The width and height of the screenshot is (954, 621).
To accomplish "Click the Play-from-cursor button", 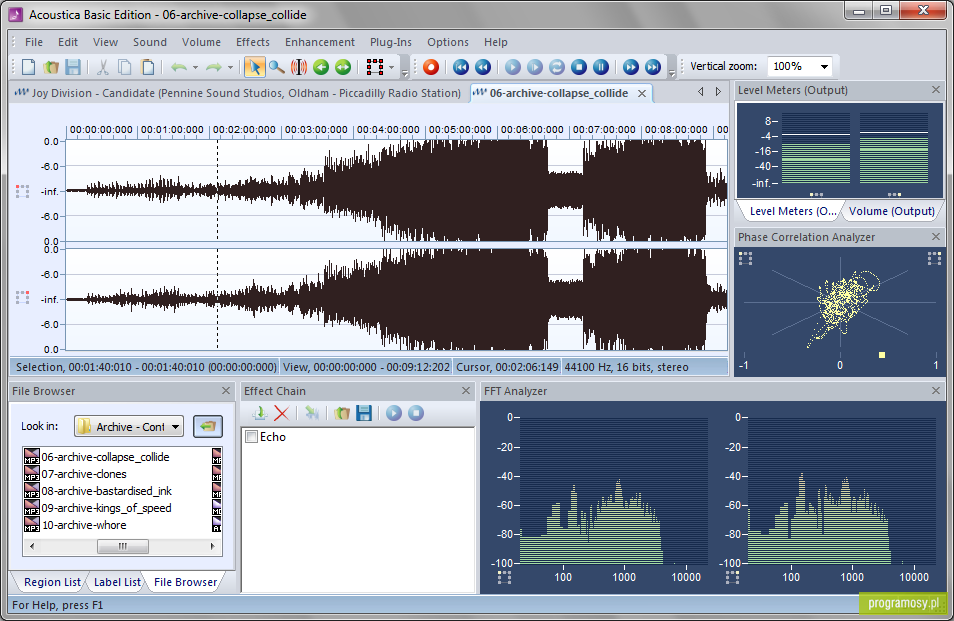I will point(535,66).
